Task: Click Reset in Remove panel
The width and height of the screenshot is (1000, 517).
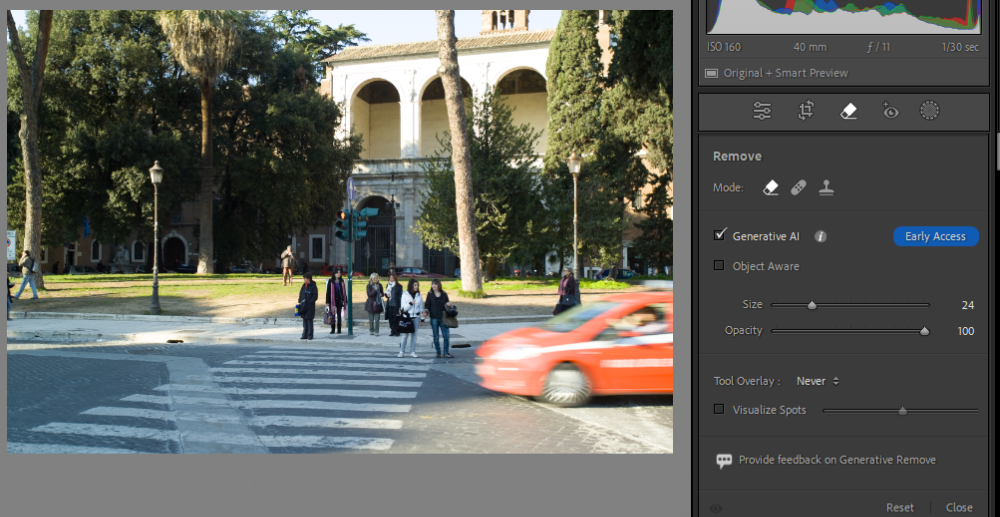Action: pos(899,507)
